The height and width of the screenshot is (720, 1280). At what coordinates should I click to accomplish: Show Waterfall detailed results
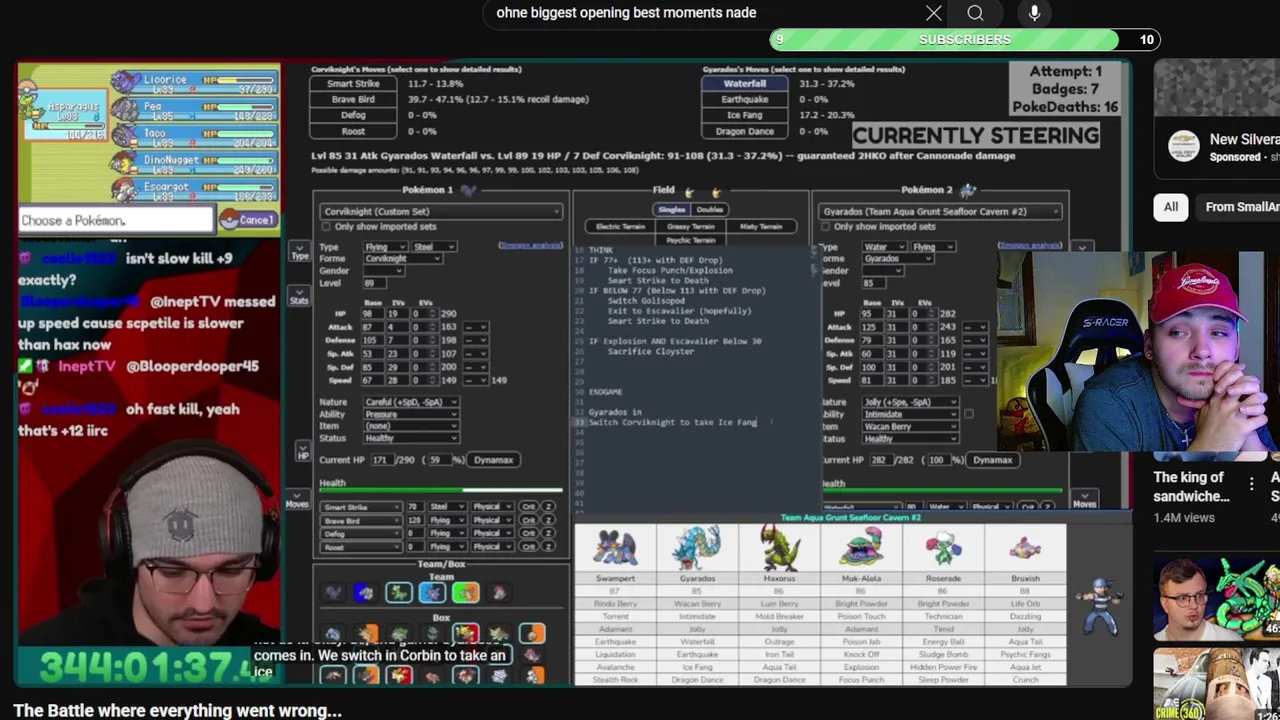click(x=744, y=84)
